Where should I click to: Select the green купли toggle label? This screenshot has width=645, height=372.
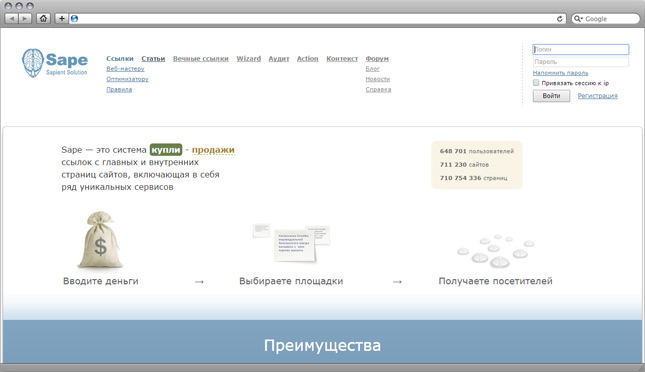[166, 150]
